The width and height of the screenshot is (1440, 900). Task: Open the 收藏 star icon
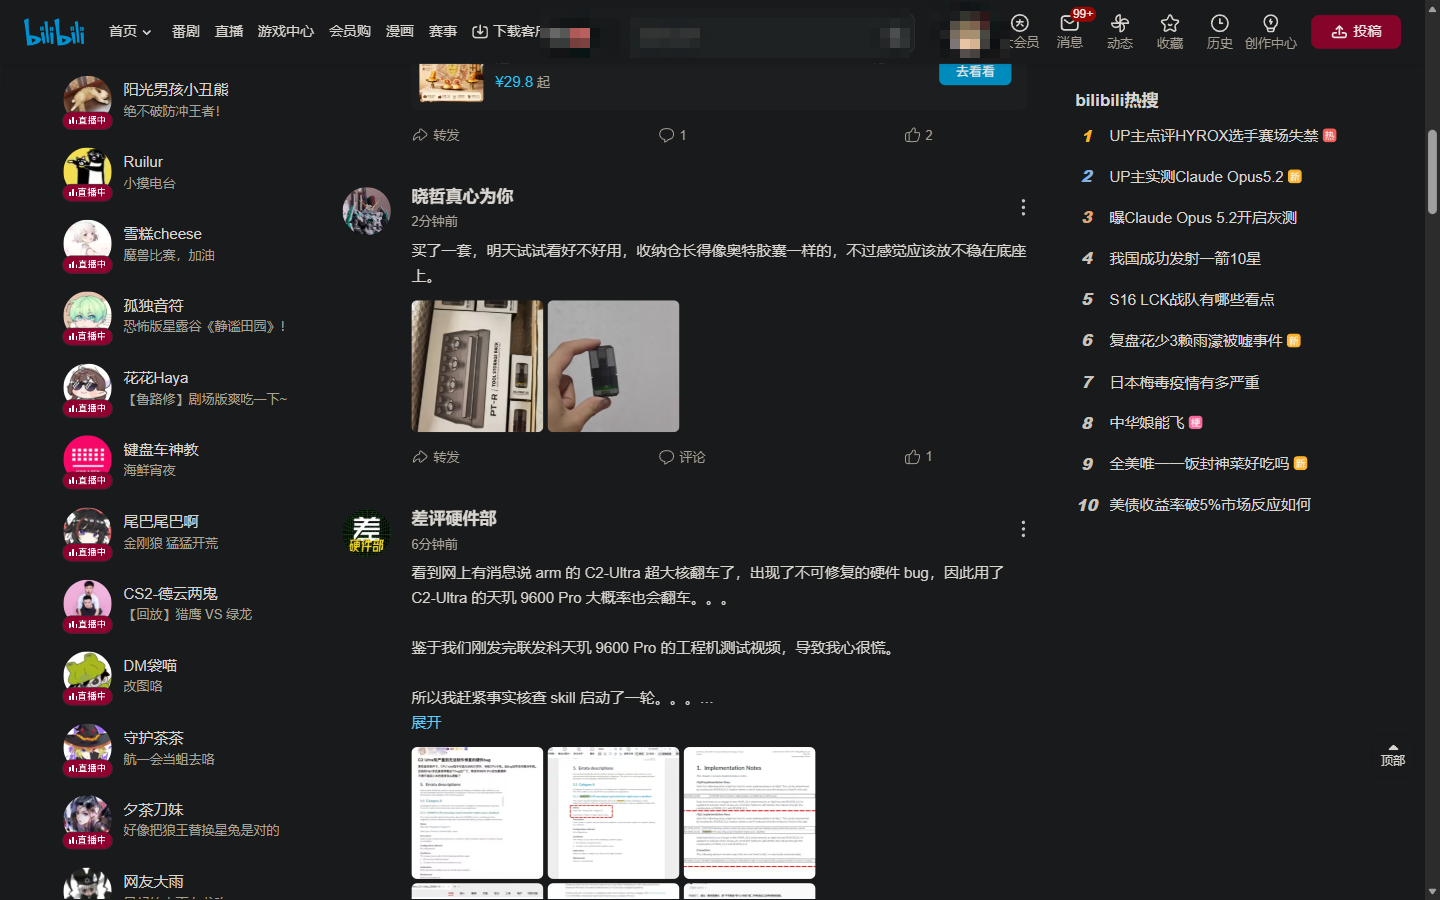click(x=1170, y=23)
